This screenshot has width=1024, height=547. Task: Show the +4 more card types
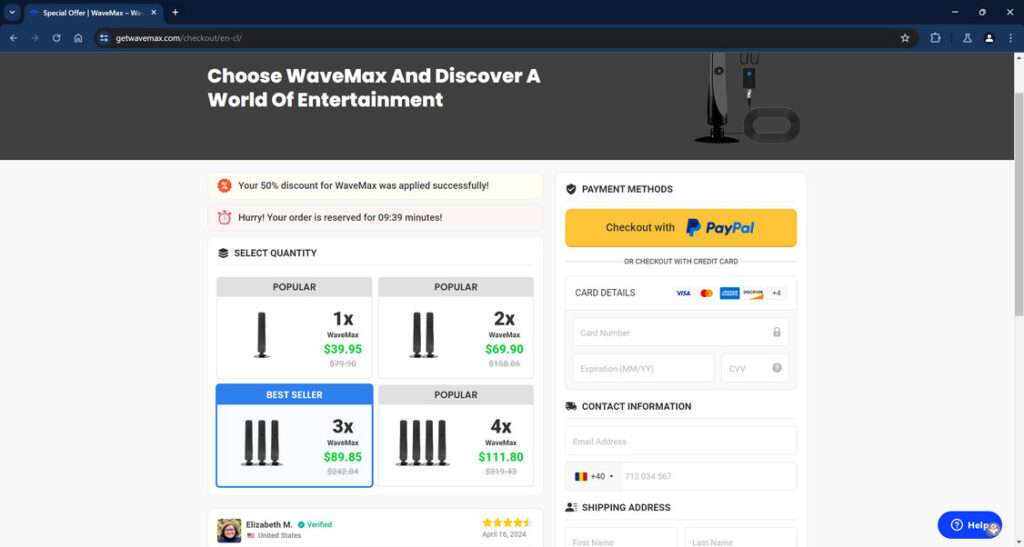(776, 293)
